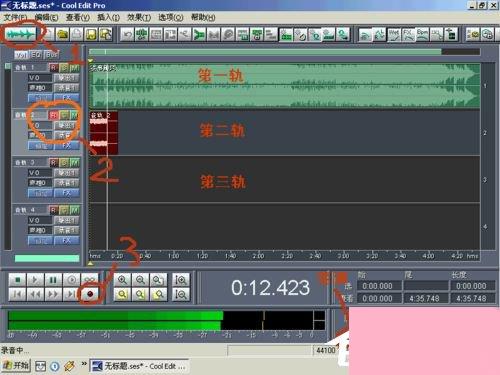Jump to the end of the session
Image resolution: width=500 pixels, height=375 pixels.
coord(71,294)
